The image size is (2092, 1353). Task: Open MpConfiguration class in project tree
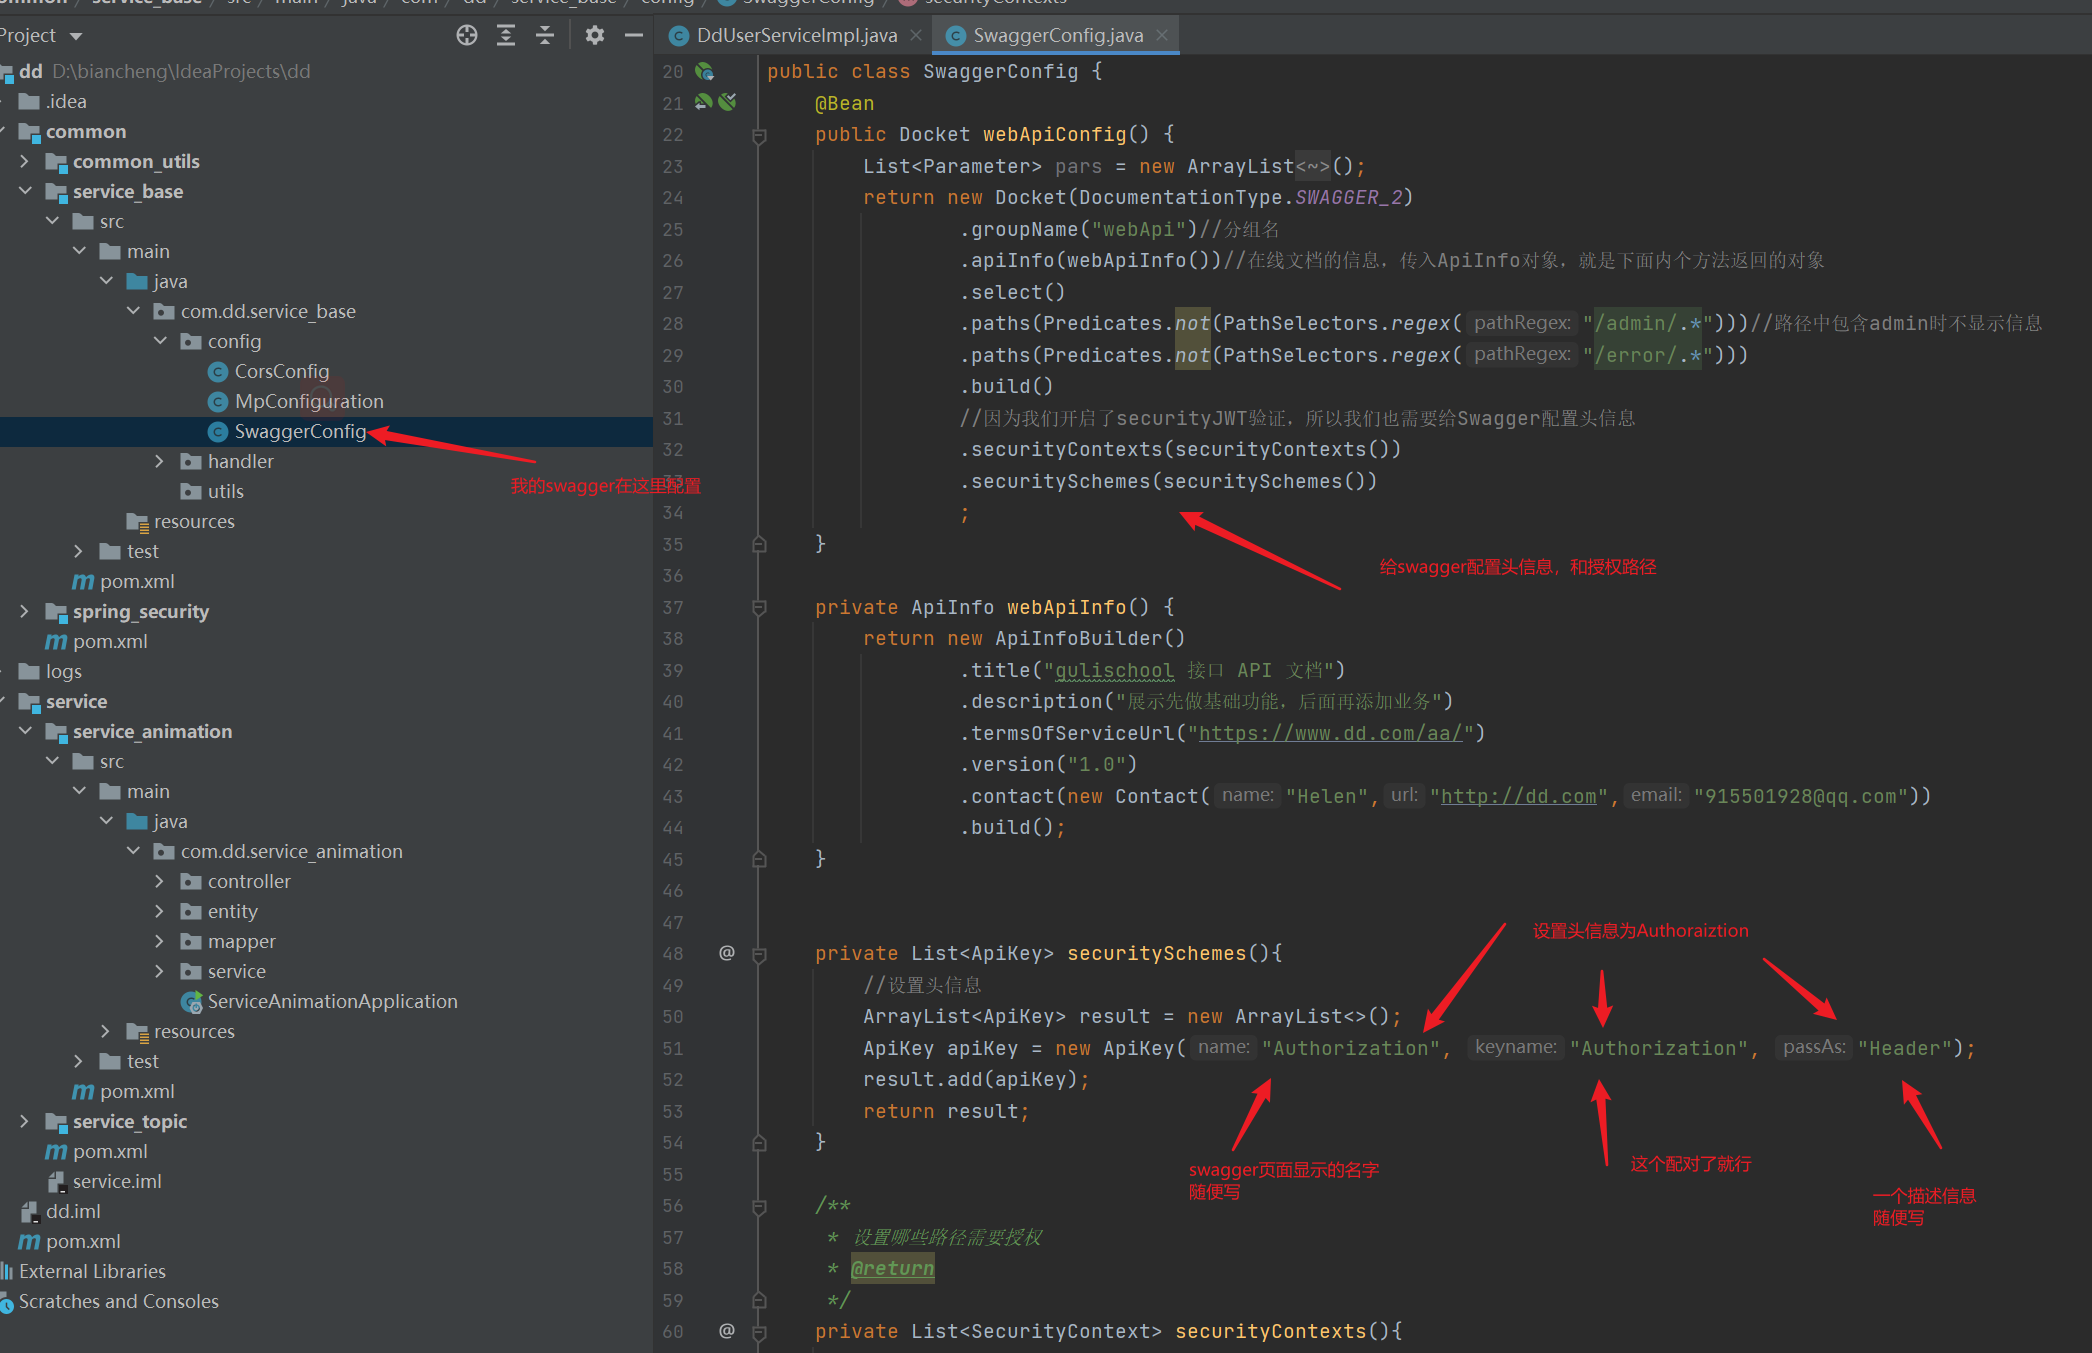[308, 401]
